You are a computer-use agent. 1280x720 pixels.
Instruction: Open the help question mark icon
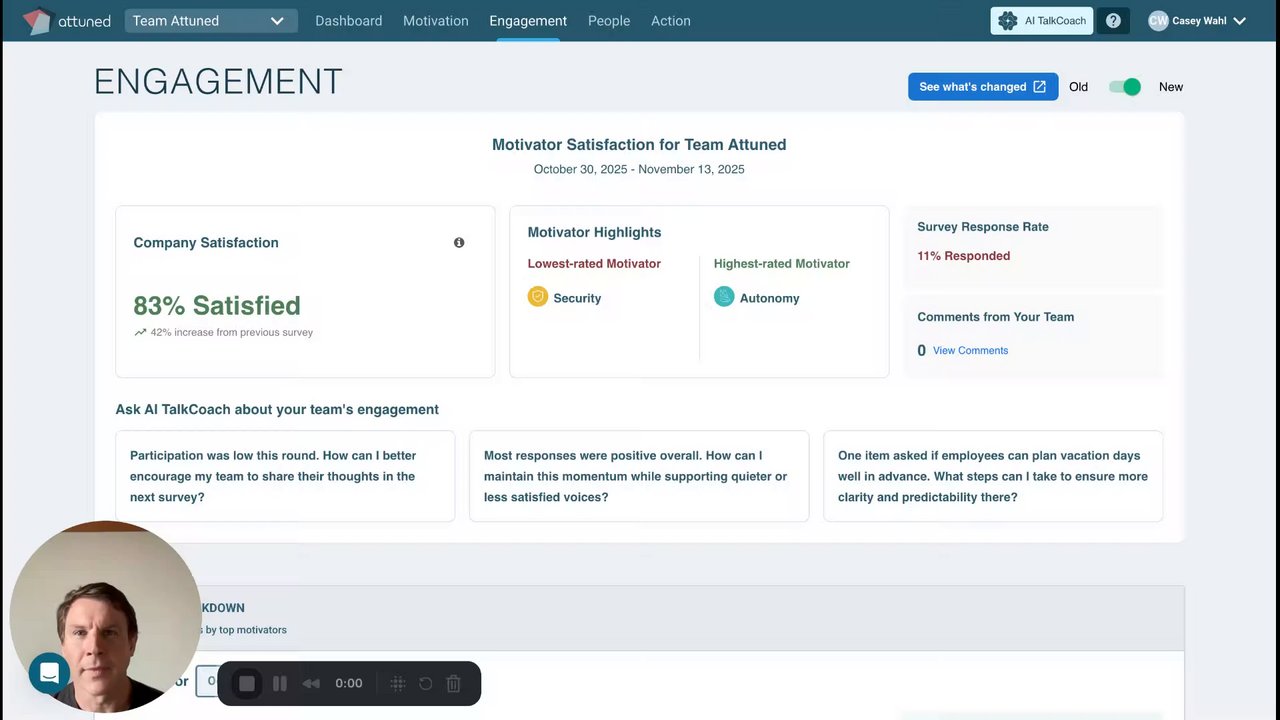point(1113,21)
